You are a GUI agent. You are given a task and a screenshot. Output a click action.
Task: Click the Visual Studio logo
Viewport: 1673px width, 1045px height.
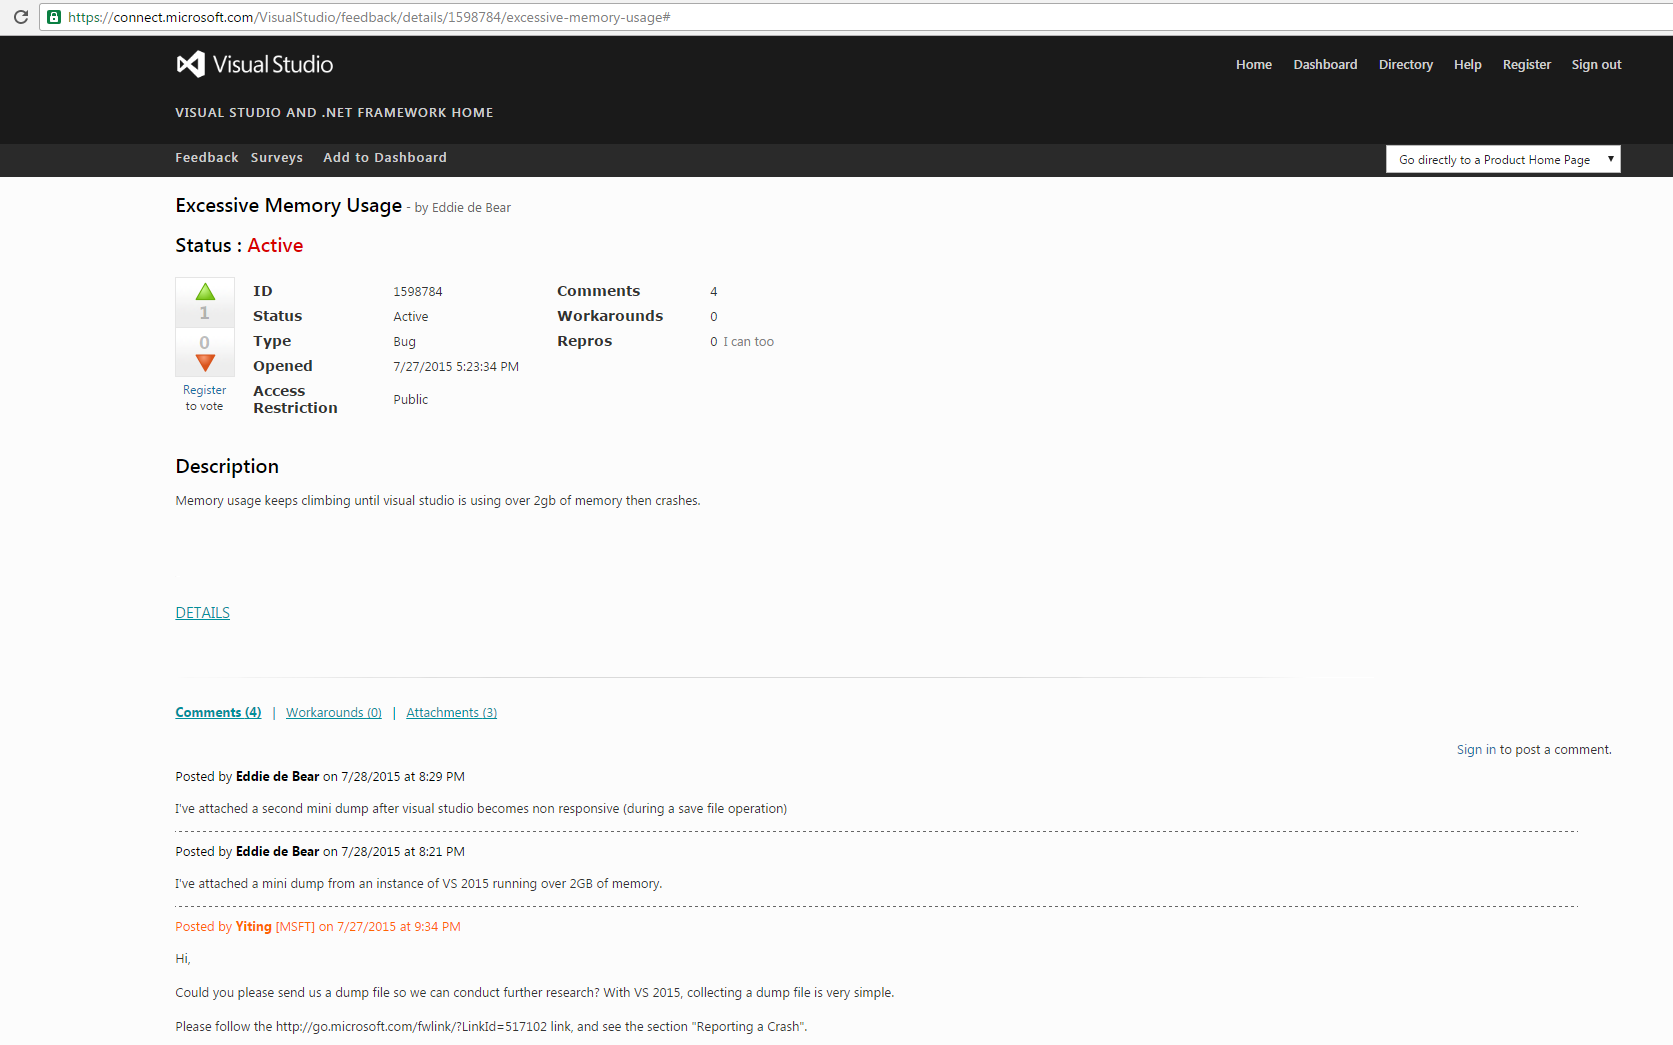pos(254,64)
